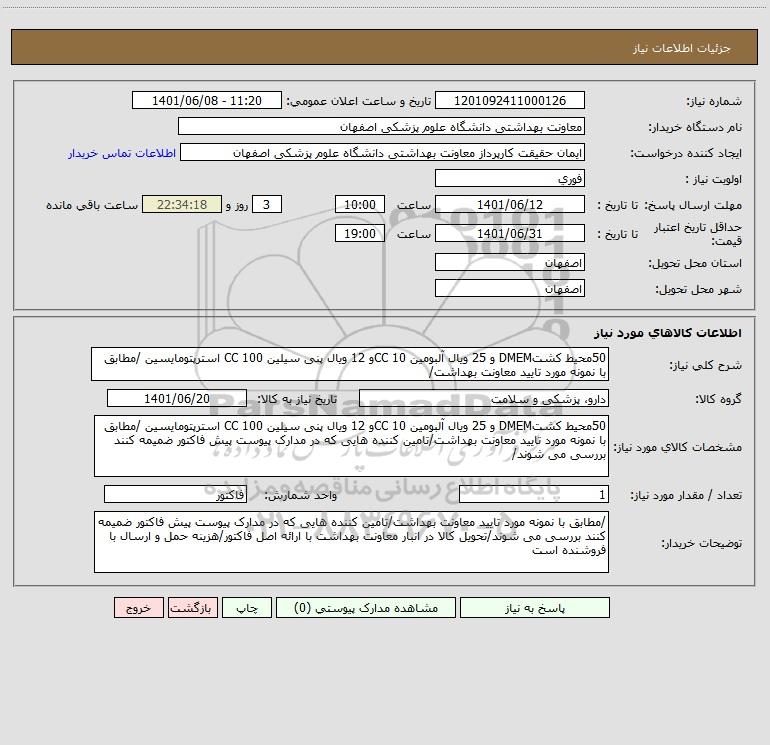Click the price validity date 1401/06/31
Screen dimensions: 770x745
(510, 234)
